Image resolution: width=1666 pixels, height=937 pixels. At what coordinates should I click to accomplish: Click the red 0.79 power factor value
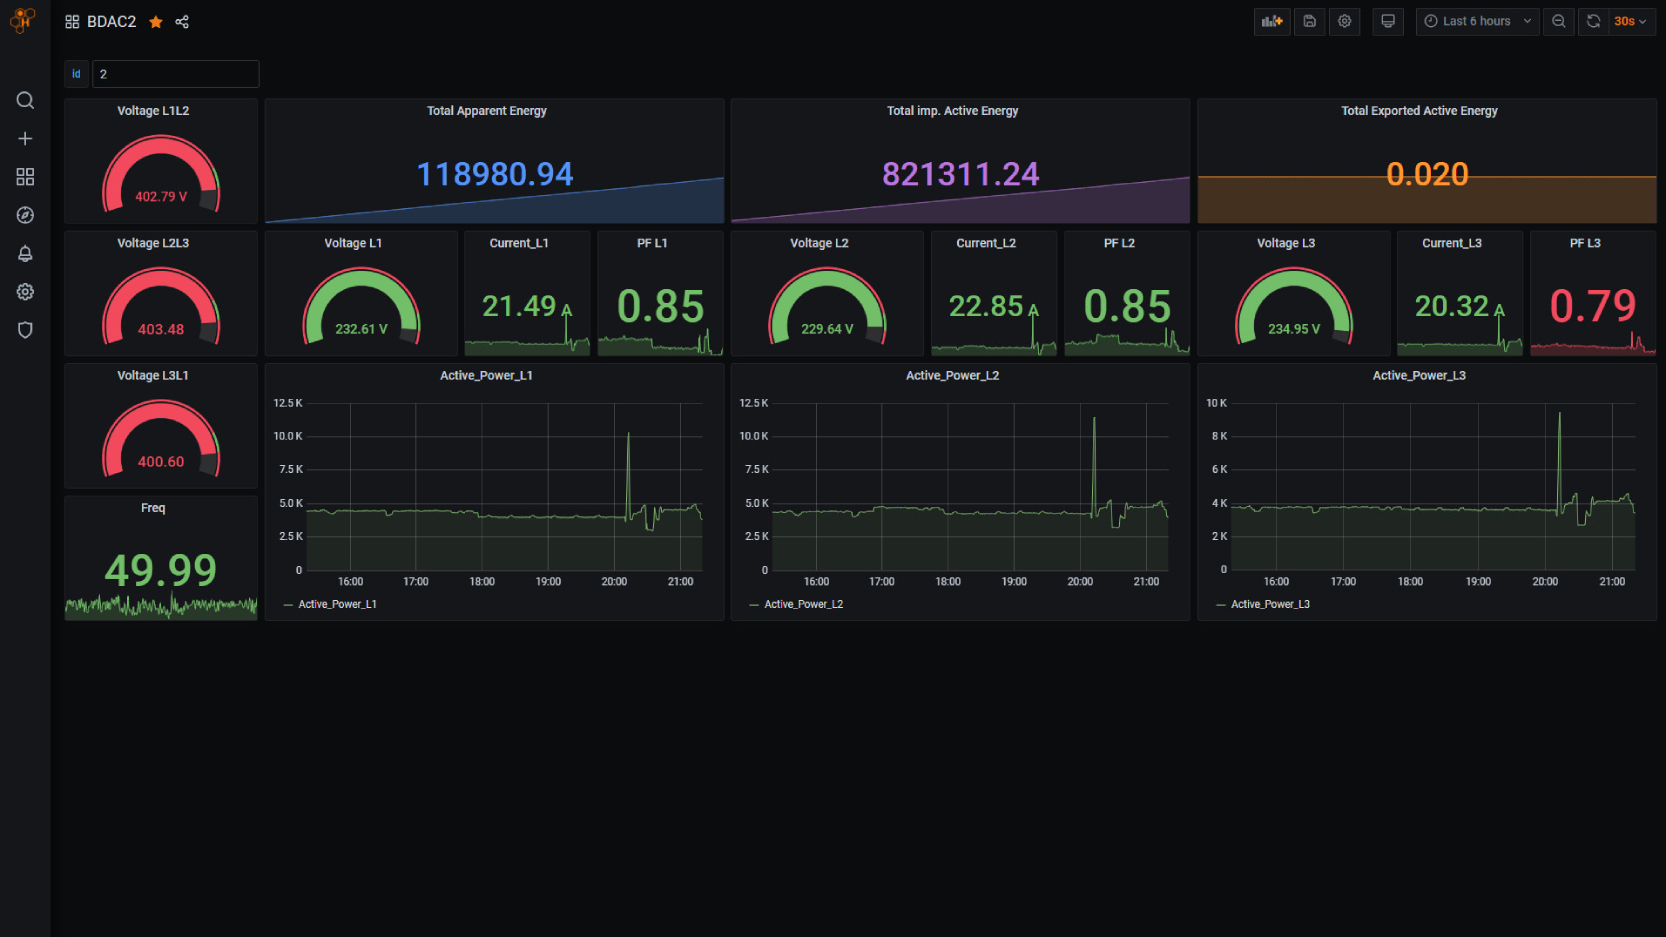pos(1593,306)
